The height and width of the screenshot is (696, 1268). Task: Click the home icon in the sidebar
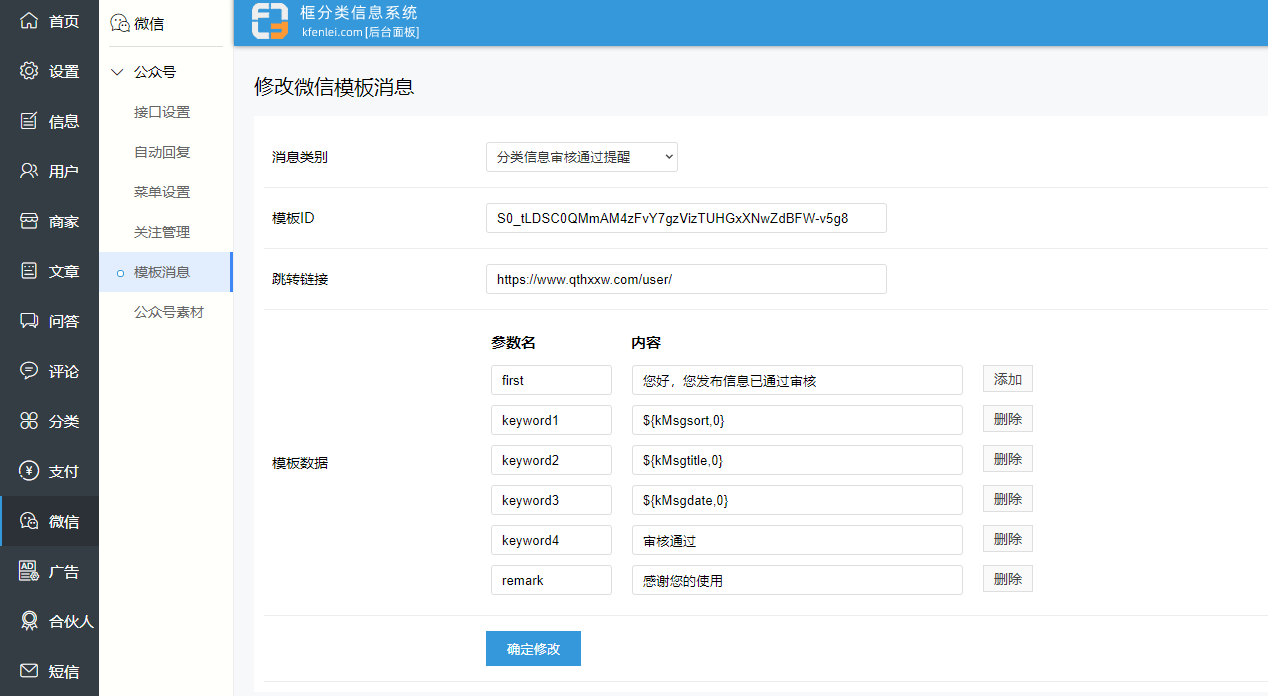pos(29,21)
